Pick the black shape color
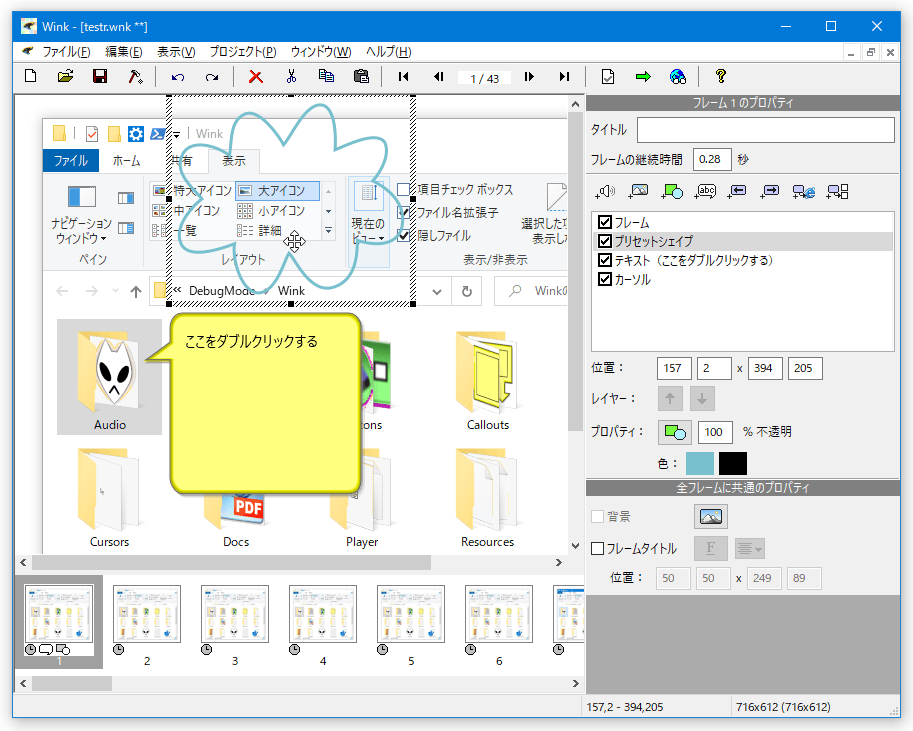This screenshot has width=913, height=731. [732, 463]
